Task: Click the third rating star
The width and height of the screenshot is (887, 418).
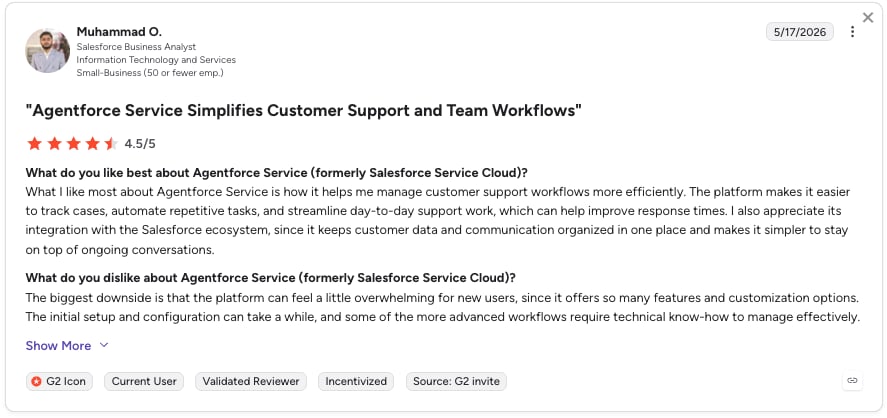Action: pyautogui.click(x=73, y=144)
